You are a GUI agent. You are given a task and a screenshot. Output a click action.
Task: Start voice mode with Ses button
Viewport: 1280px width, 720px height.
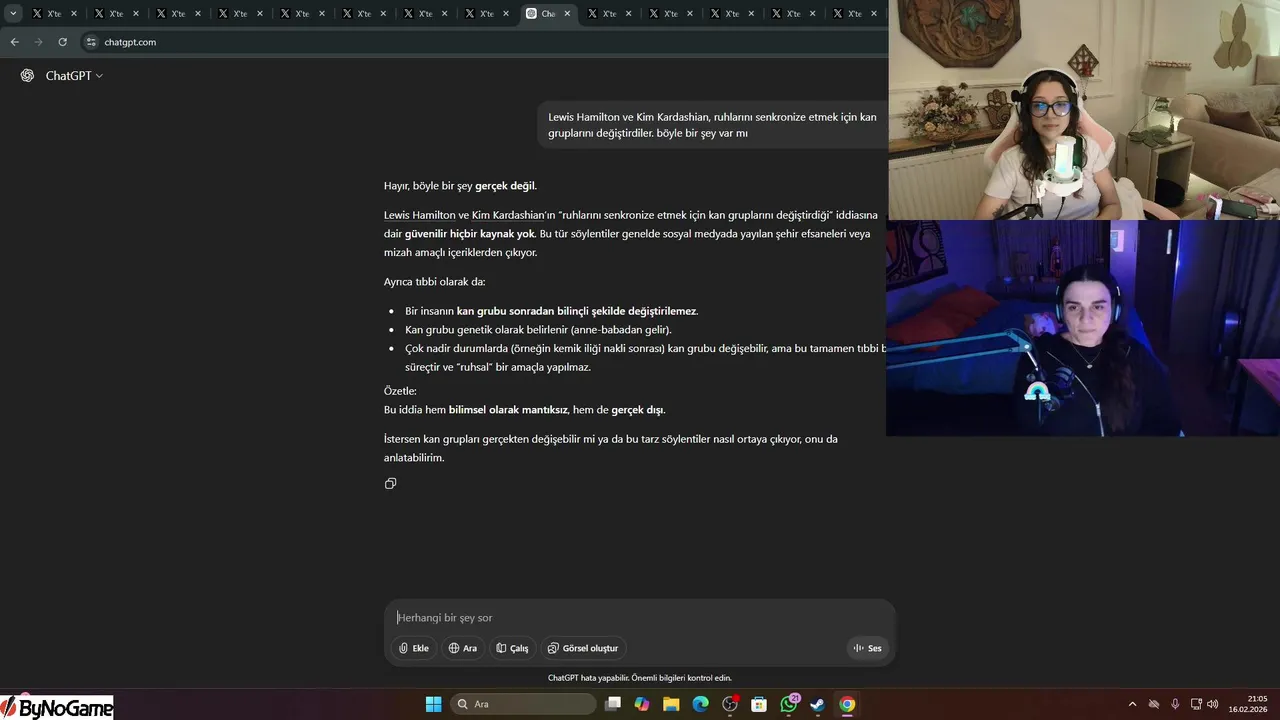pyautogui.click(x=867, y=648)
